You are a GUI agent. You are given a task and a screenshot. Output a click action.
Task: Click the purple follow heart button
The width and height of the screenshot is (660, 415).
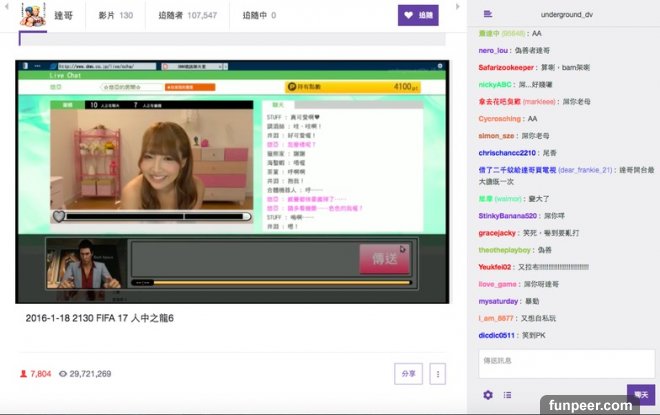pyautogui.click(x=419, y=15)
